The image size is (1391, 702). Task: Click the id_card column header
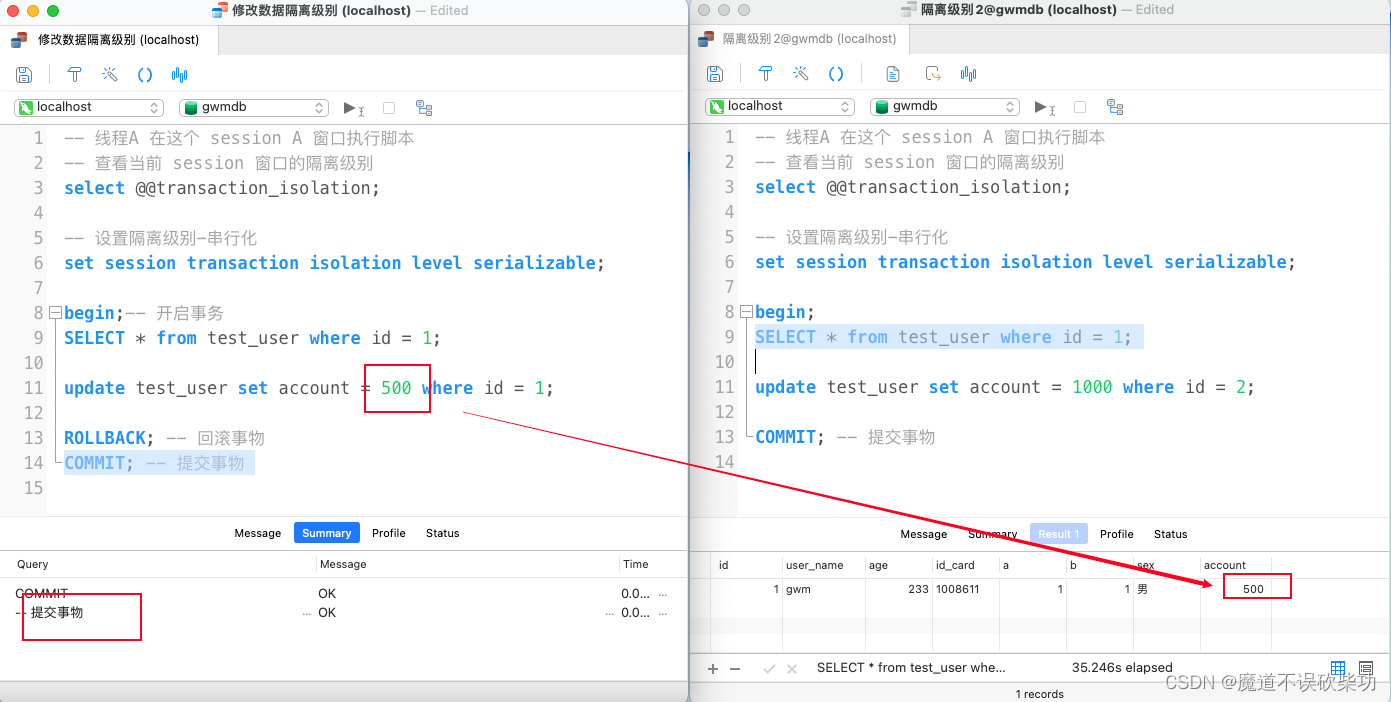(x=965, y=565)
